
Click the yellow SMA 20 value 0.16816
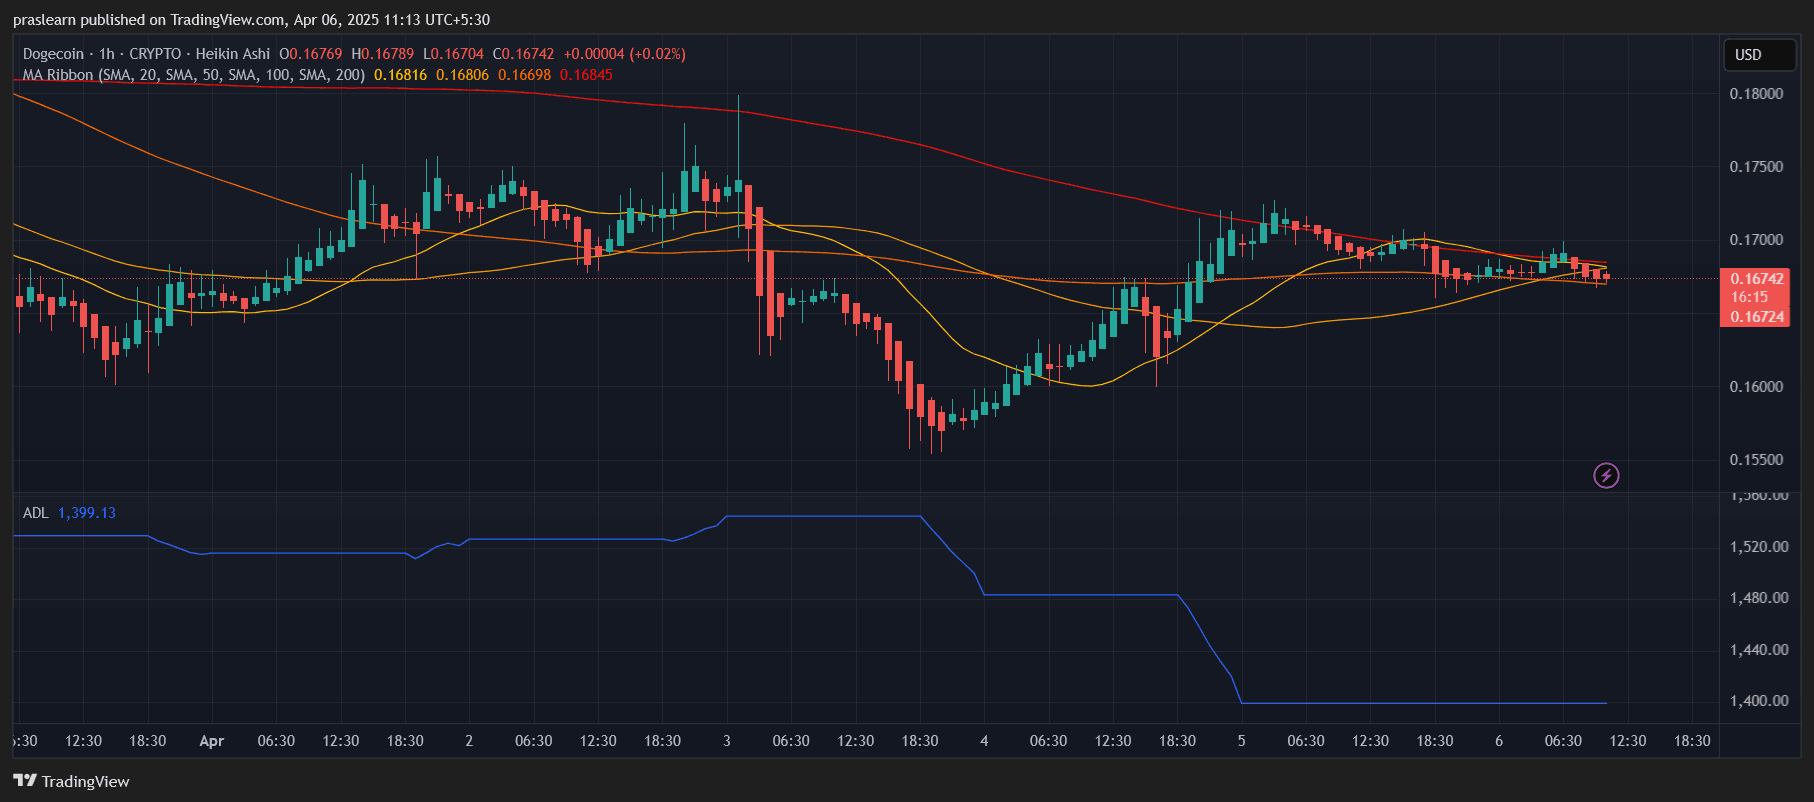400,75
